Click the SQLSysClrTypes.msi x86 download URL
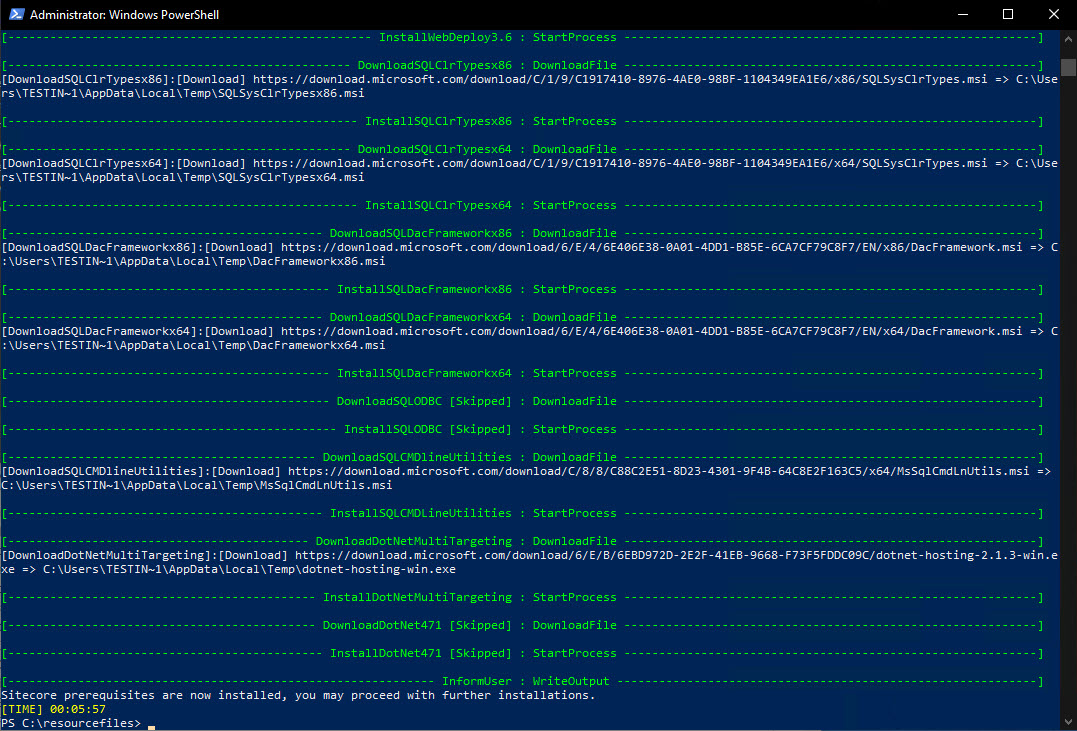 click(x=620, y=80)
